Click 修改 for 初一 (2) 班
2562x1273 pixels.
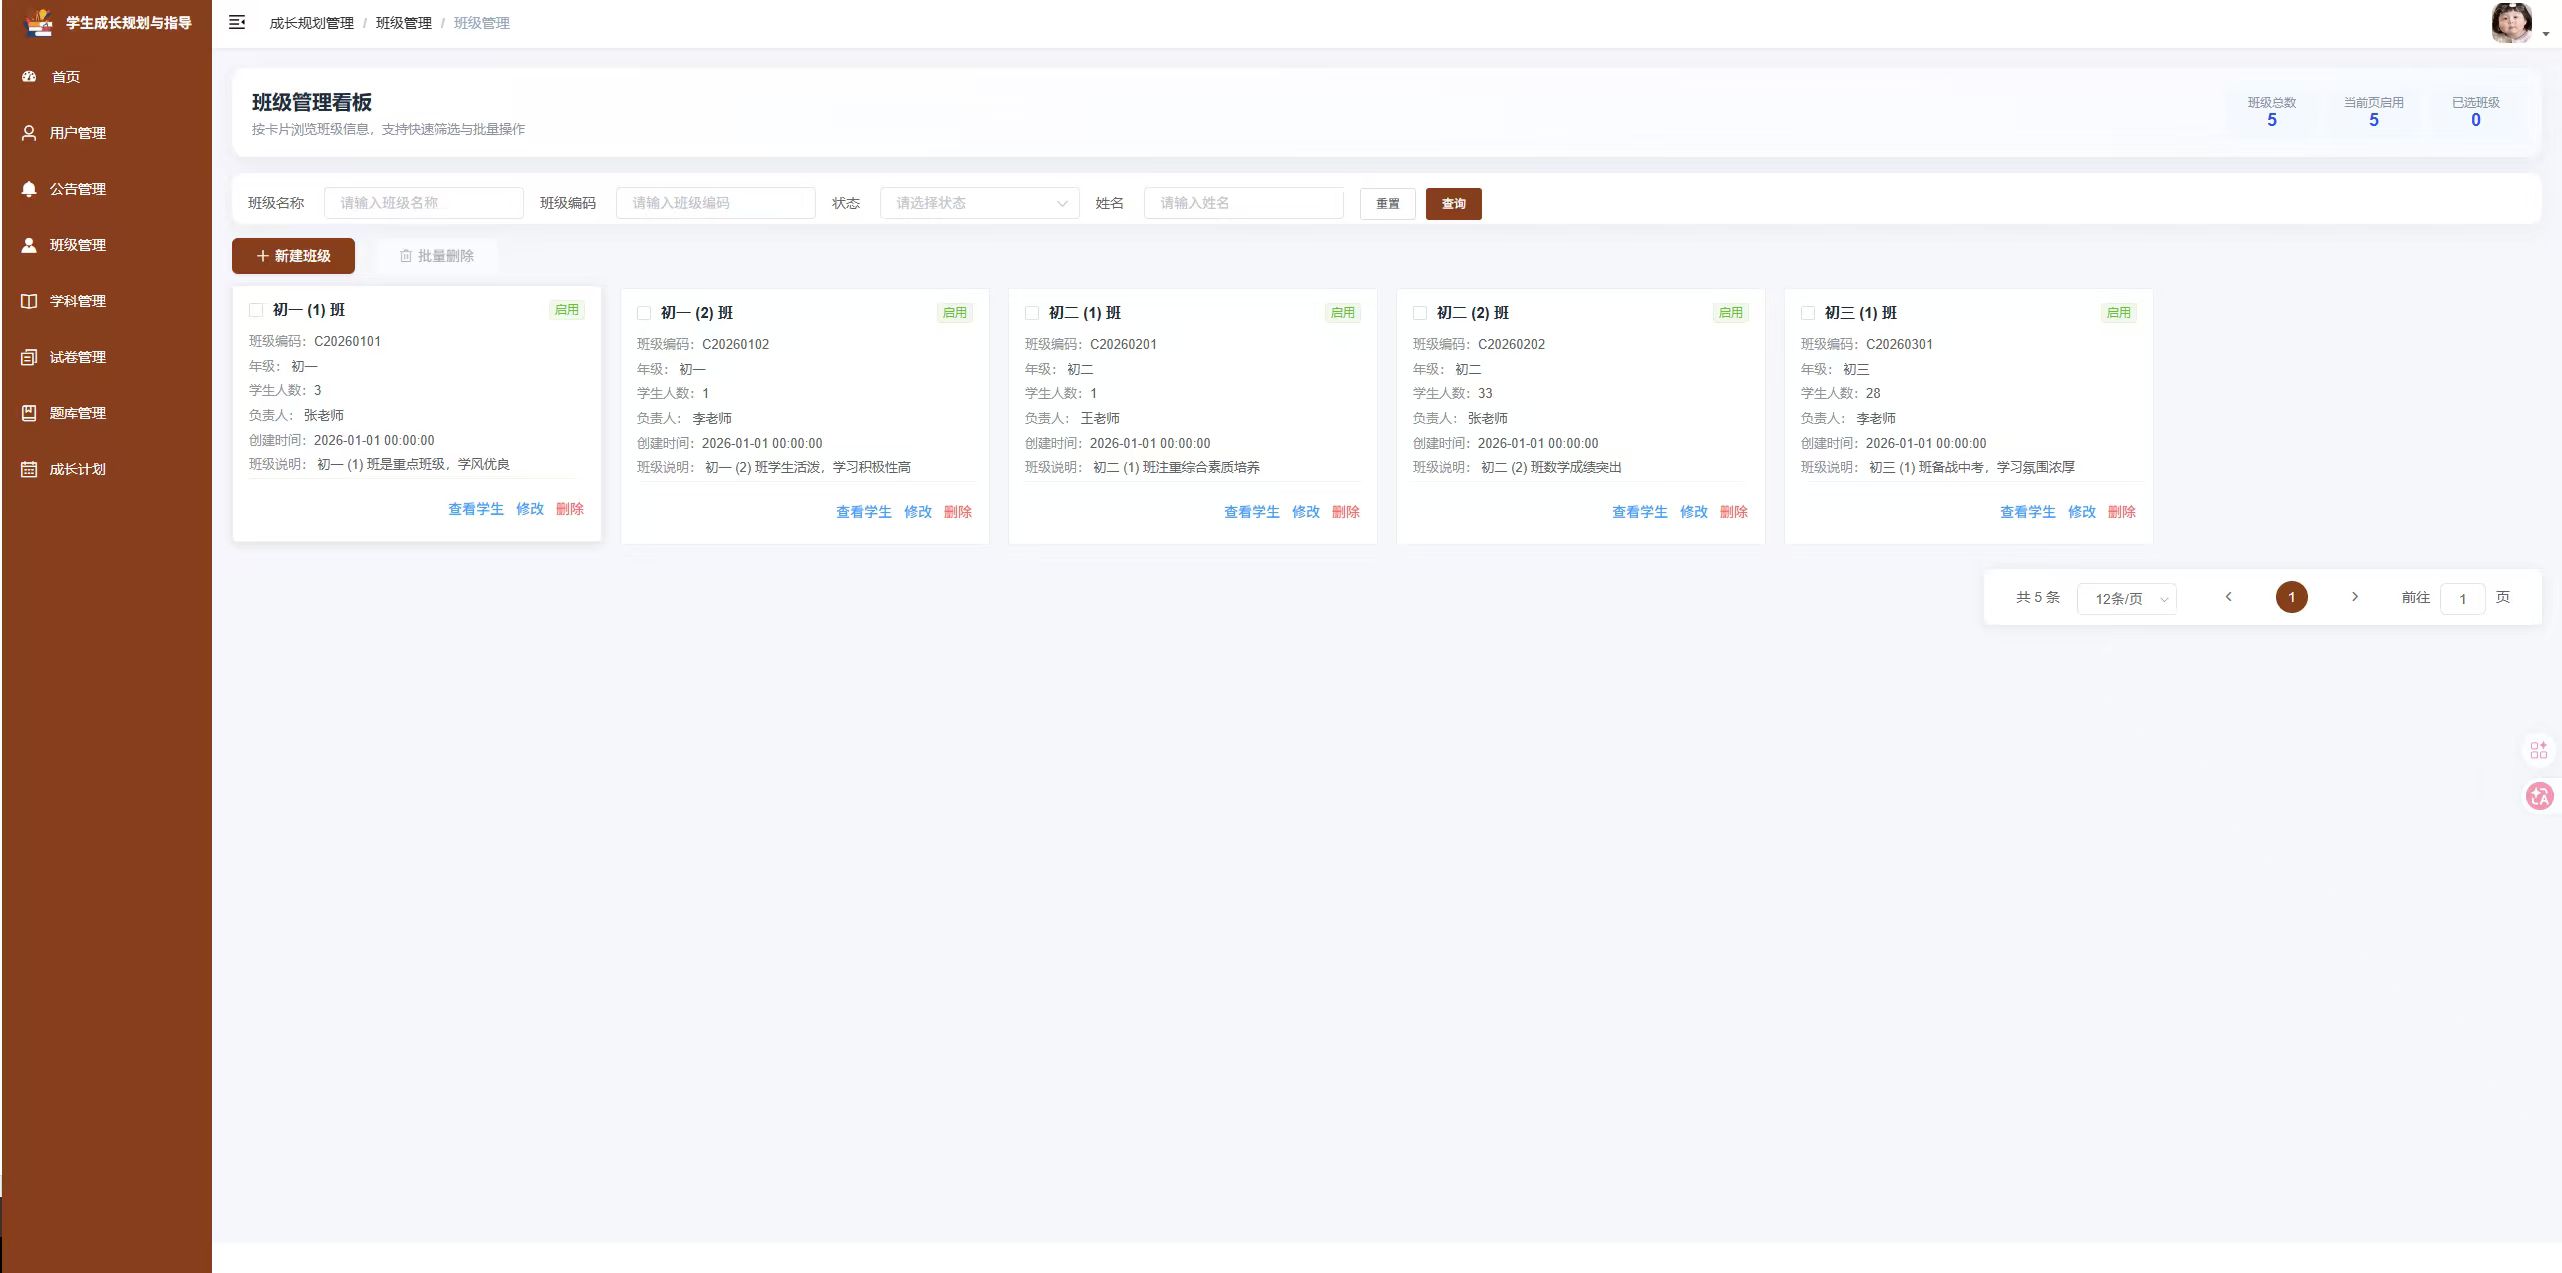(x=918, y=512)
